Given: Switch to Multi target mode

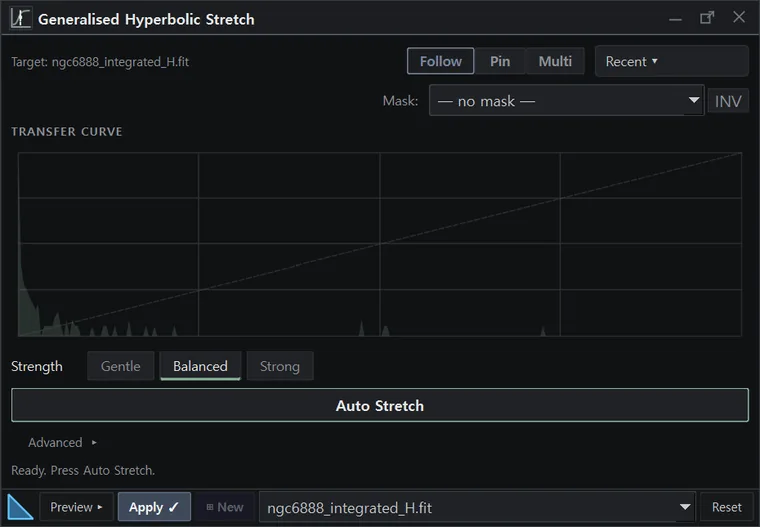Looking at the screenshot, I should 555,61.
